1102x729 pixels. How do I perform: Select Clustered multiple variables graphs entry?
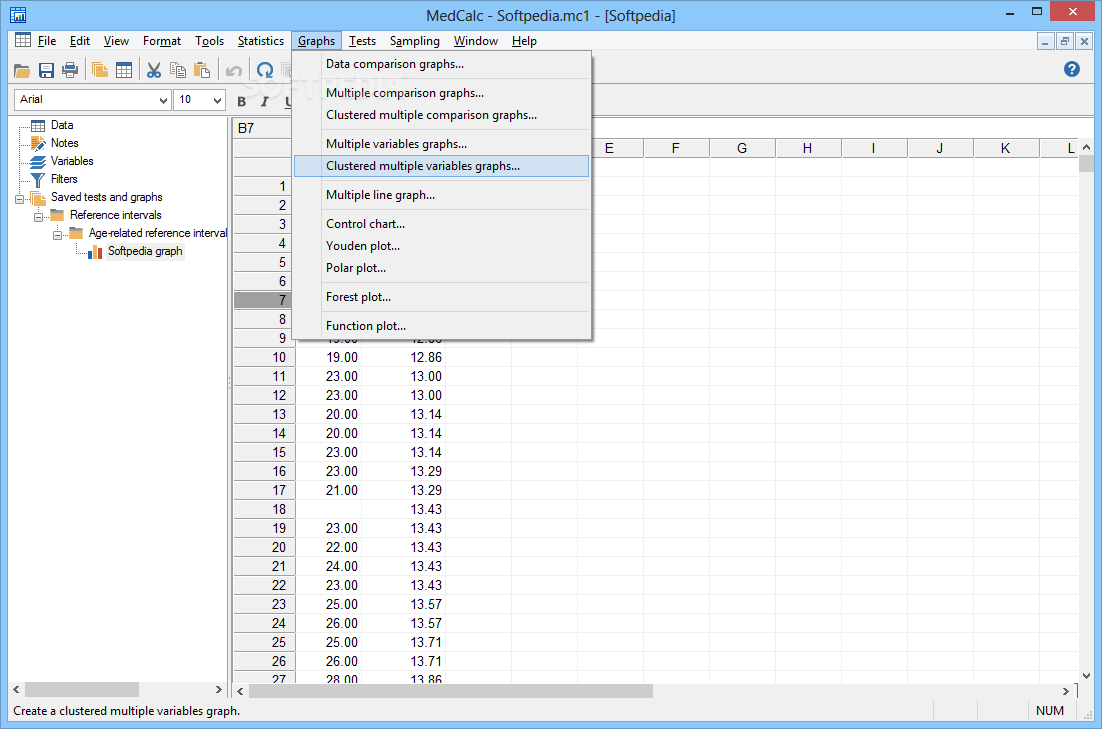(441, 166)
